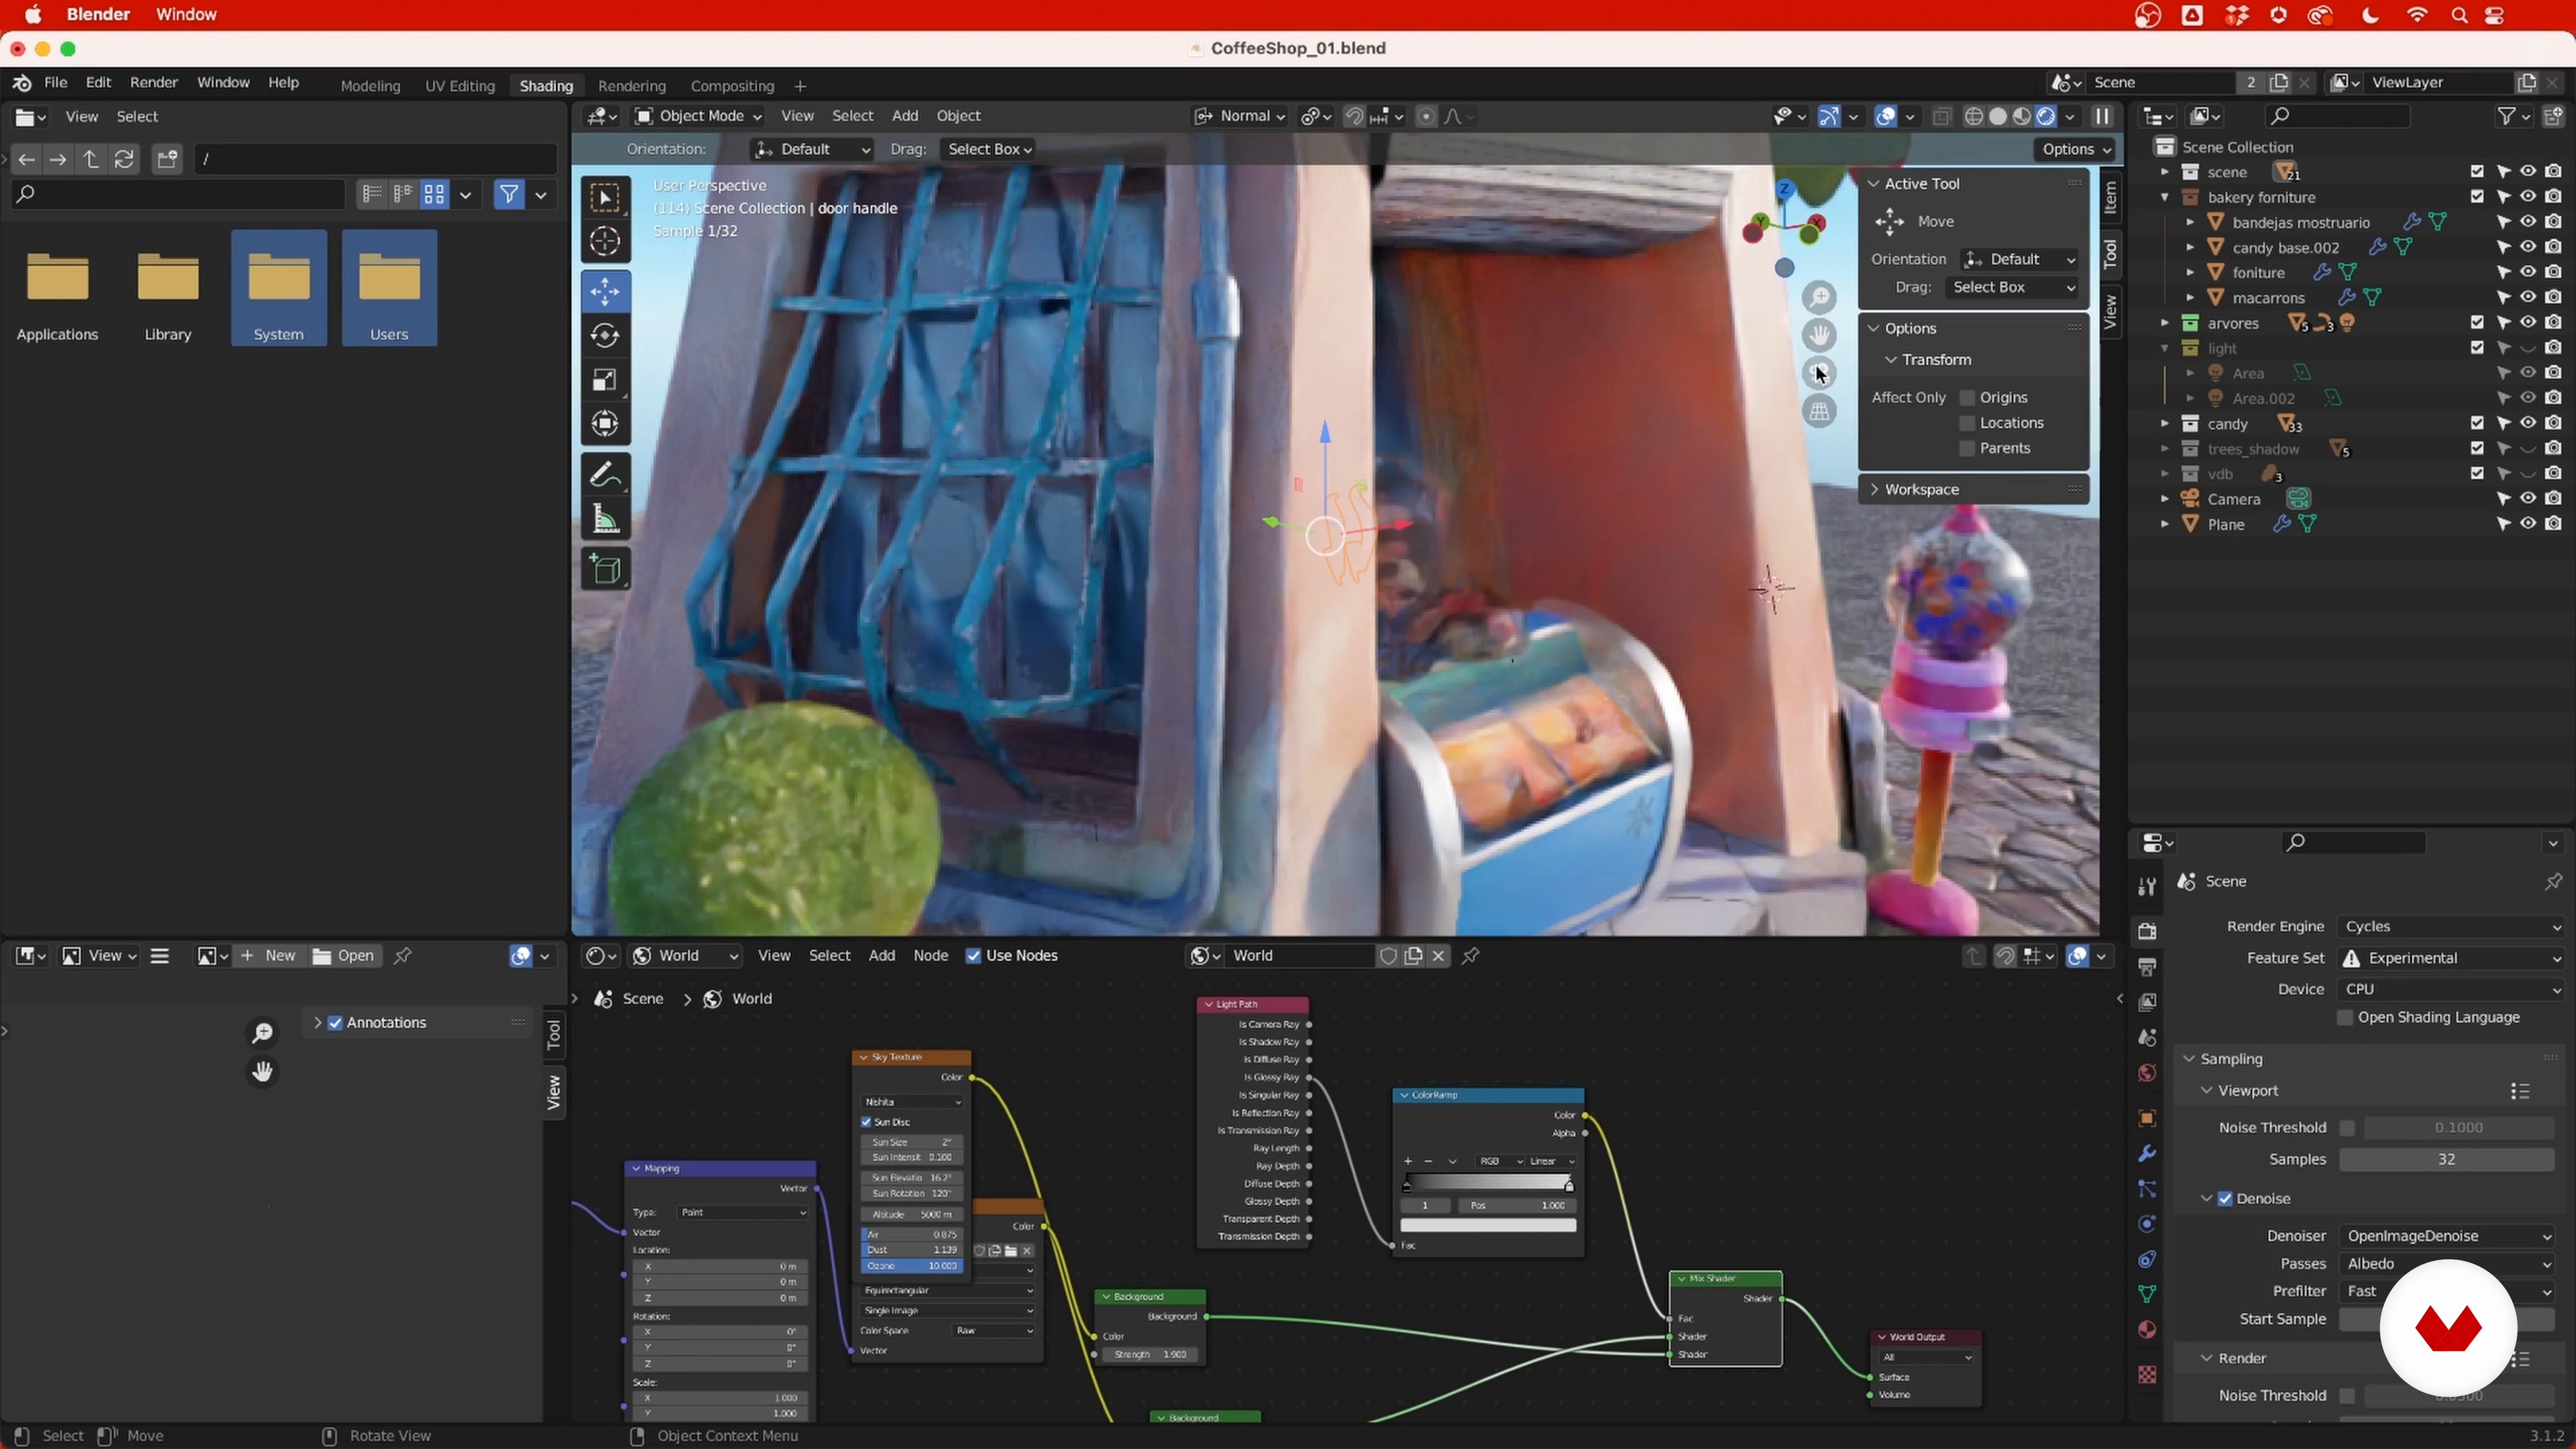Enable Affect Only Locations checkbox

coord(1967,423)
